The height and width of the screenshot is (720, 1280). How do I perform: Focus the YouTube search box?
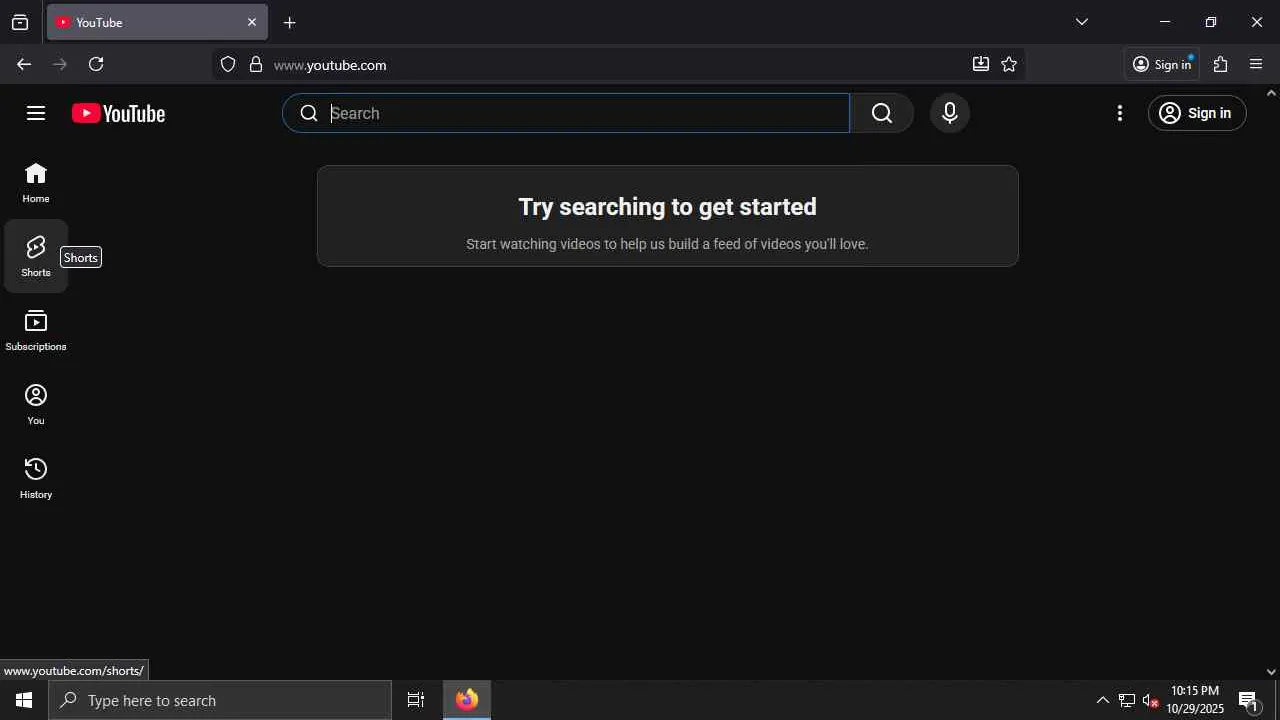pyautogui.click(x=566, y=113)
